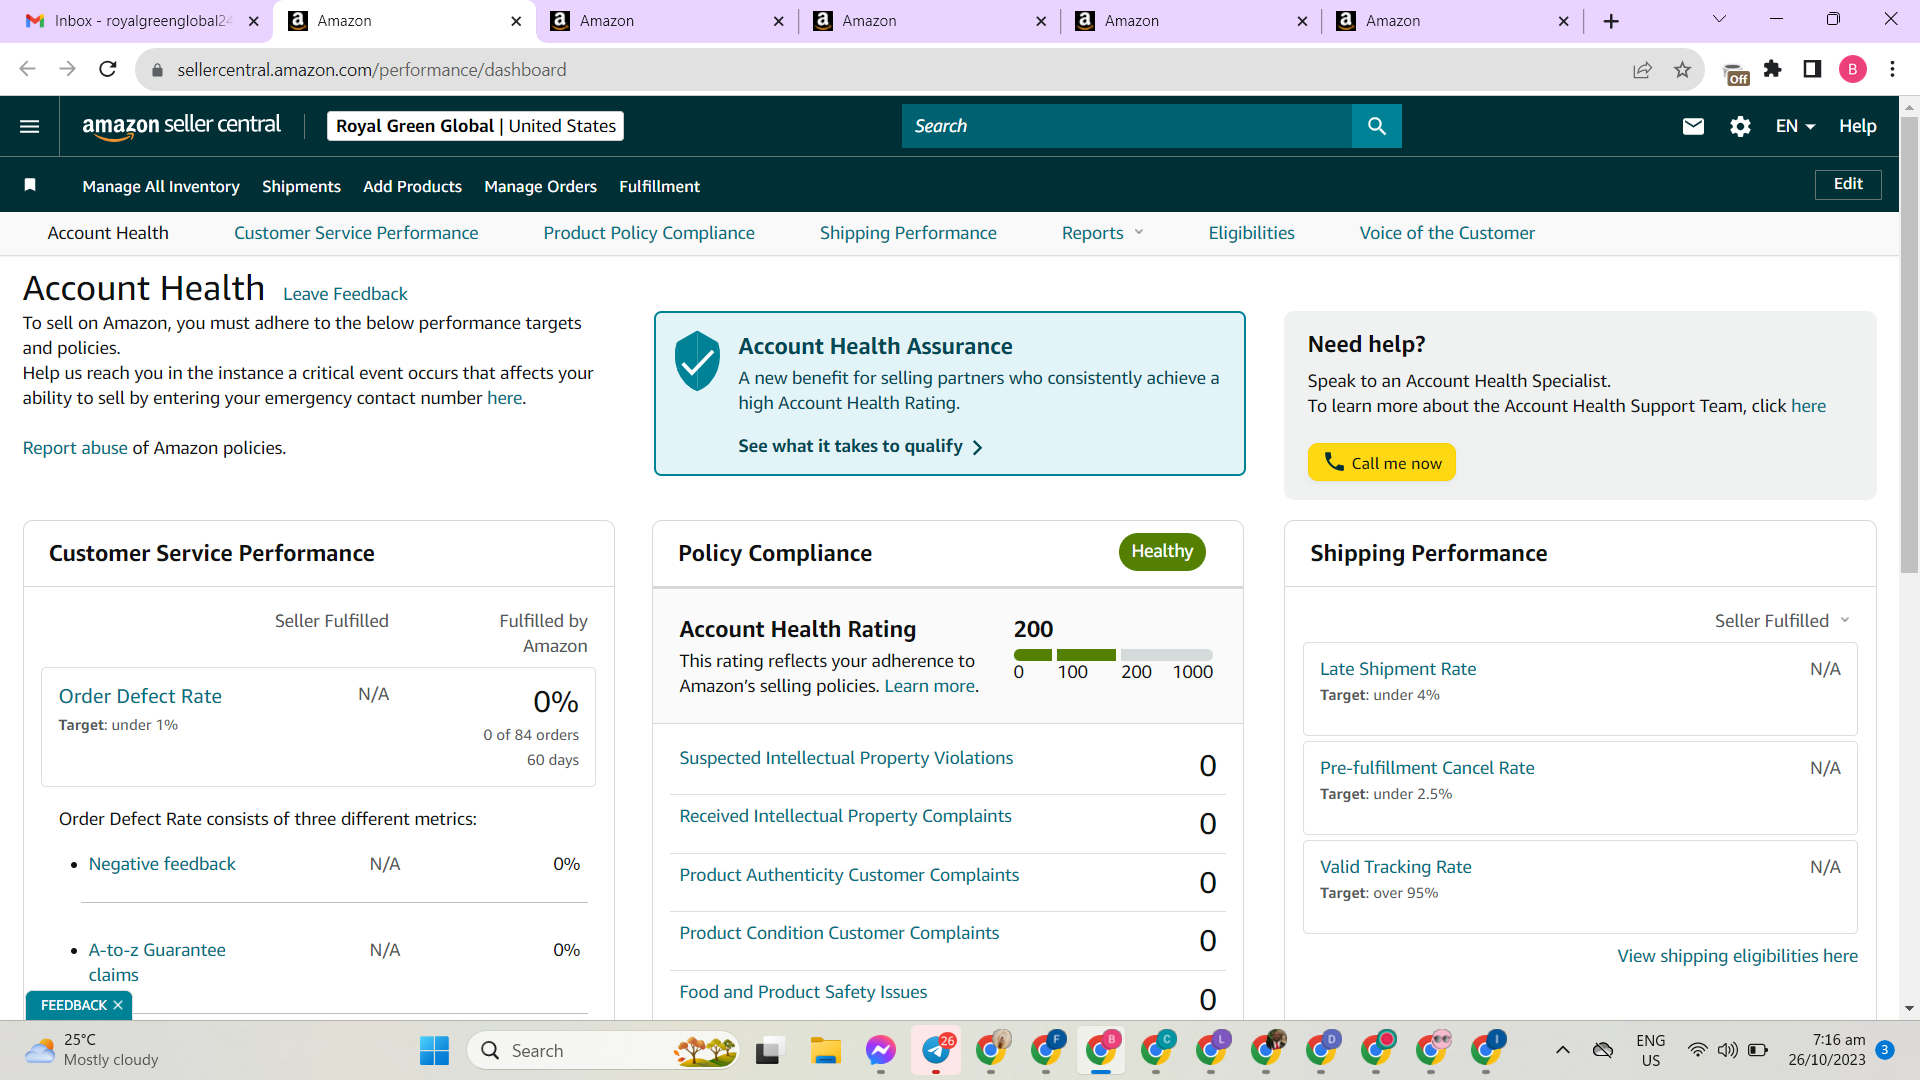Click the Seller Central search field
Screen dimensions: 1920x1080
(1127, 126)
